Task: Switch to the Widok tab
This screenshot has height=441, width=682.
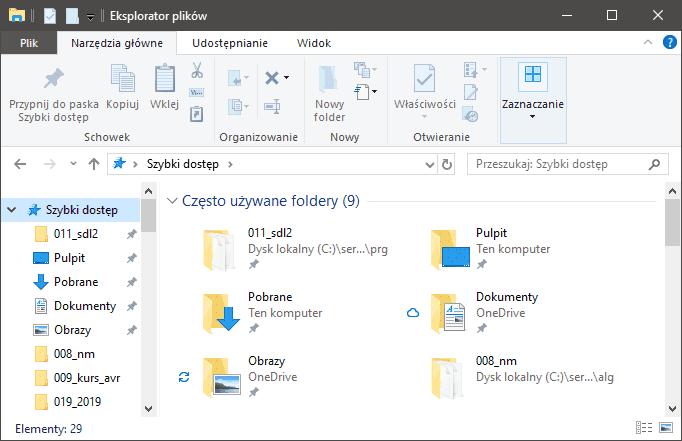Action: [313, 43]
